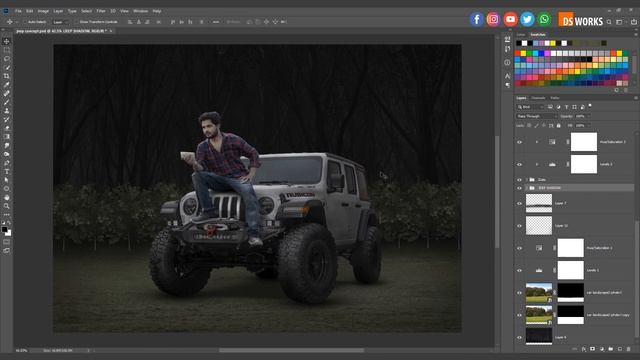Select the Hue/Saturation 2 mask thumbnail
The height and width of the screenshot is (360, 640).
[x=584, y=142]
